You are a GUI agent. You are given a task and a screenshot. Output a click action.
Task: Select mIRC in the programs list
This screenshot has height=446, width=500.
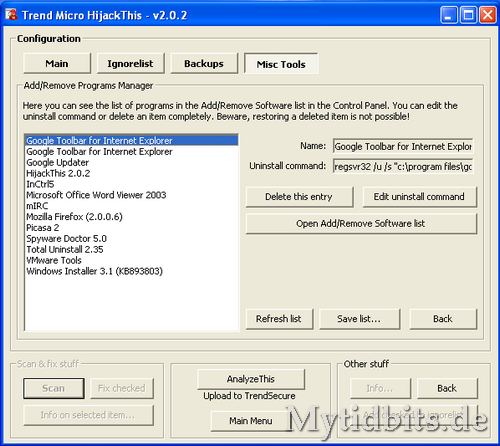132,206
